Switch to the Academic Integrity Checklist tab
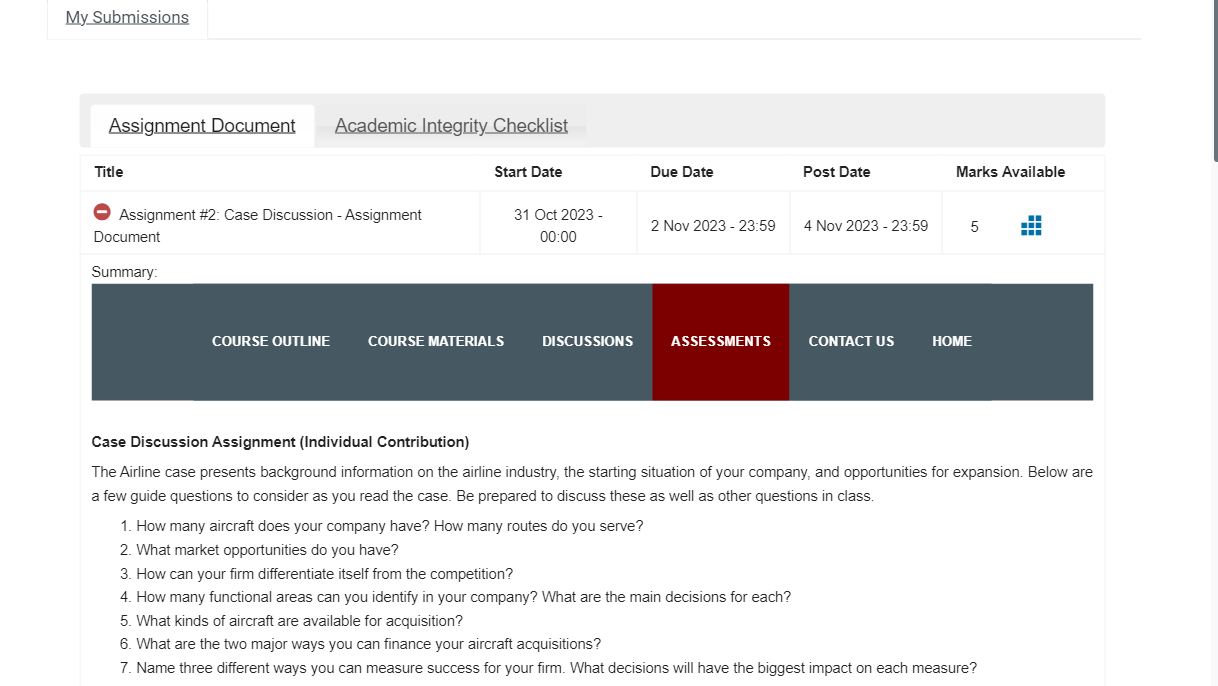The image size is (1218, 686). (451, 125)
